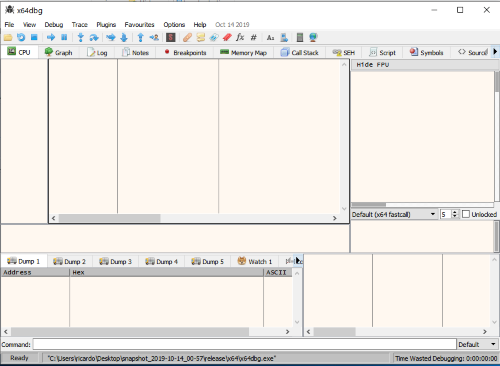Open the Plugins menu
Screen dimensions: 500x366
pyautogui.click(x=106, y=25)
